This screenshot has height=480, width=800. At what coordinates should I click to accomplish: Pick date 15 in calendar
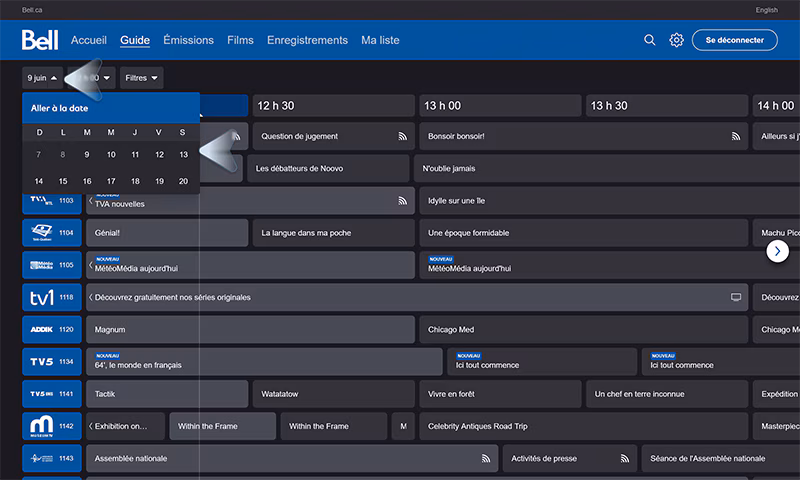point(63,181)
